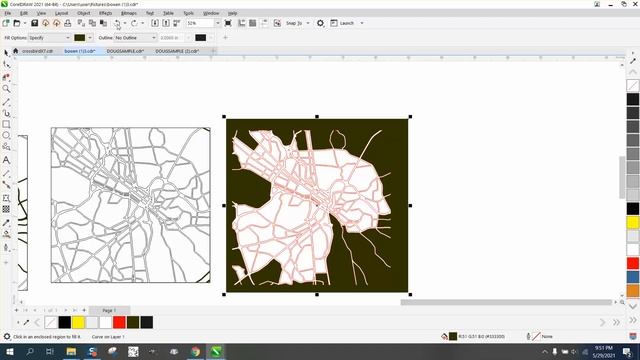Select the Text tool
Image resolution: width=640 pixels, height=360 pixels.
point(6,160)
